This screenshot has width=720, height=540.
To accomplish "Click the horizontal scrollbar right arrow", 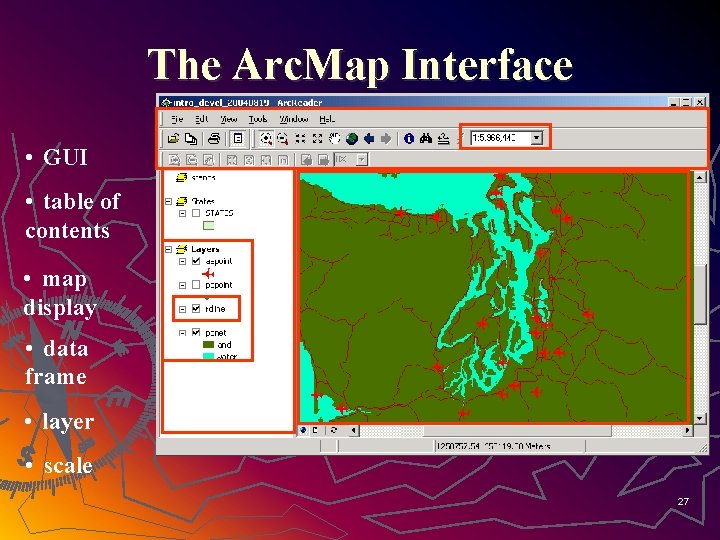I will coord(687,430).
